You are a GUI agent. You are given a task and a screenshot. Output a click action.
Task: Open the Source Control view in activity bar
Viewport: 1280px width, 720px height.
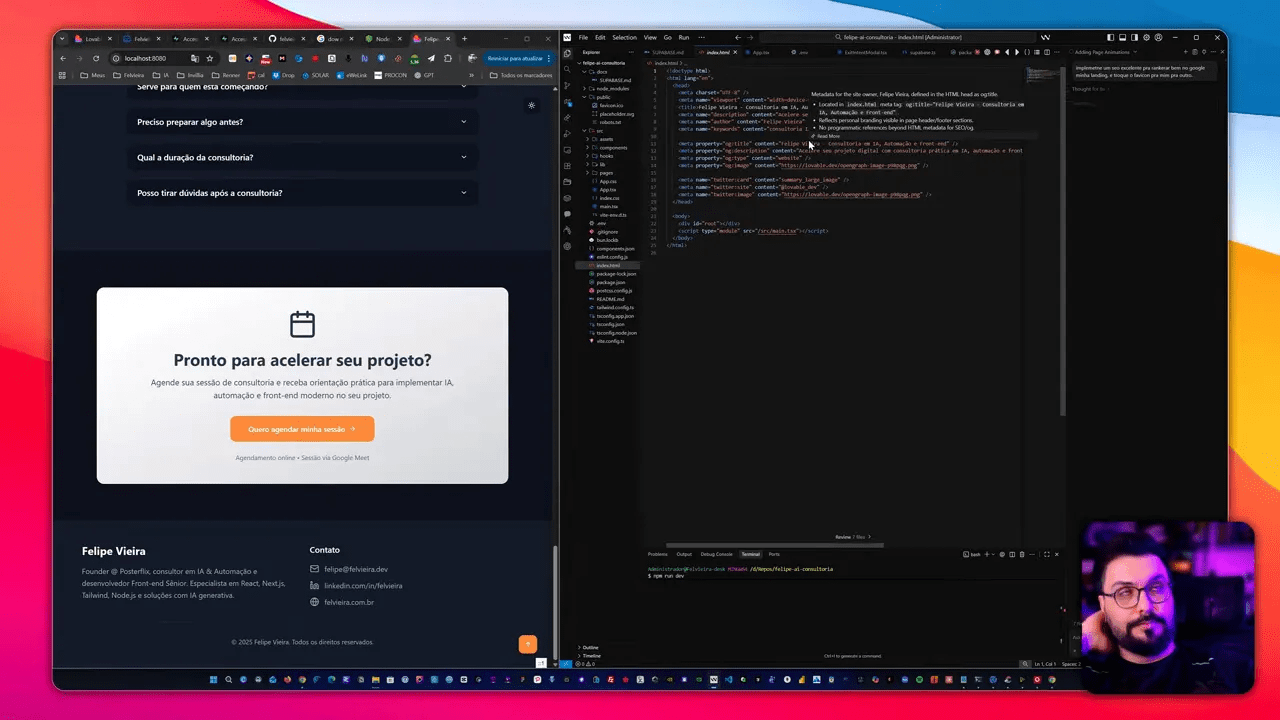pyautogui.click(x=567, y=86)
